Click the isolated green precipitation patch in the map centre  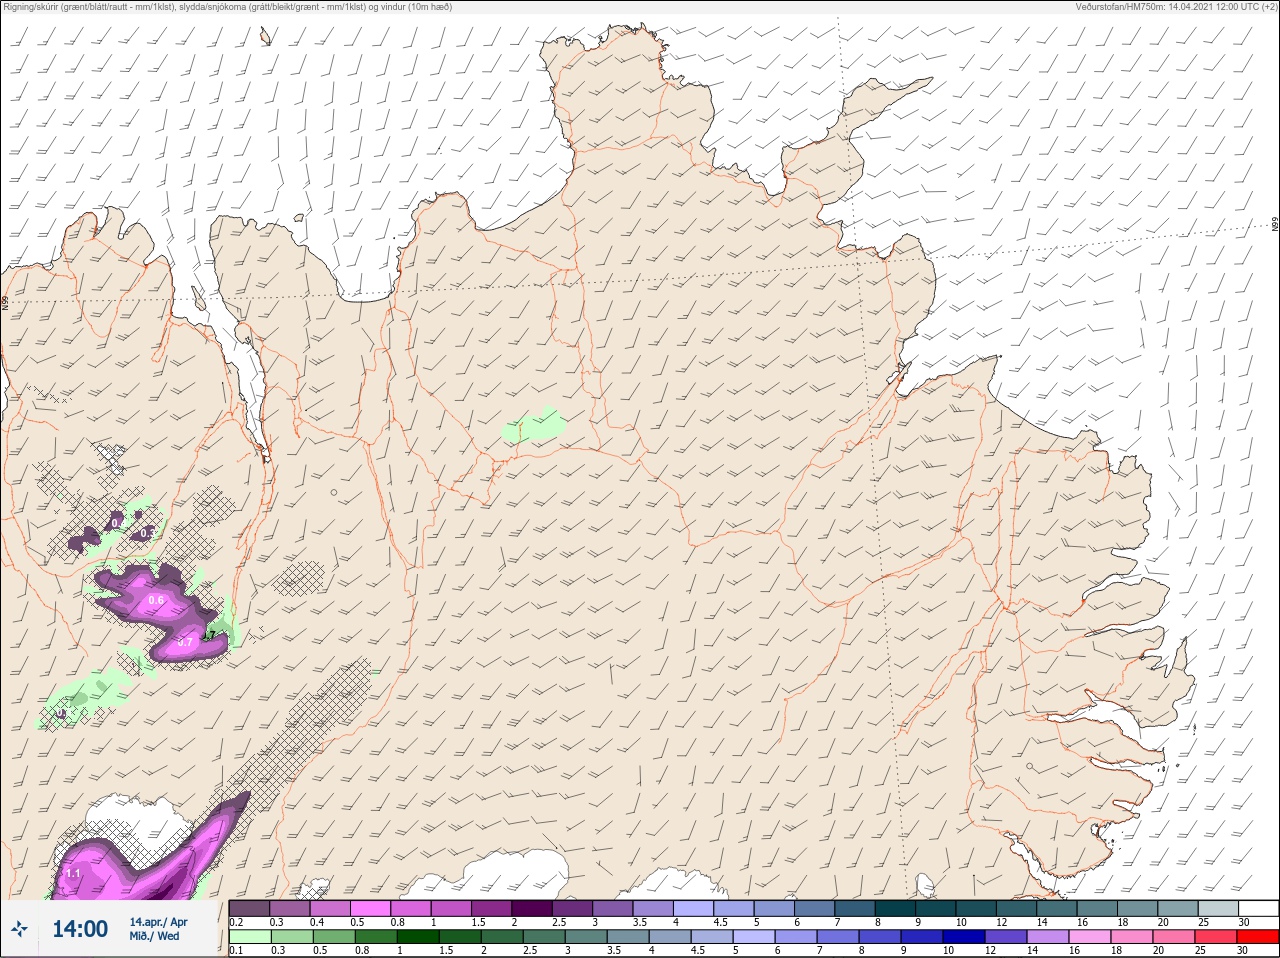pyautogui.click(x=533, y=425)
